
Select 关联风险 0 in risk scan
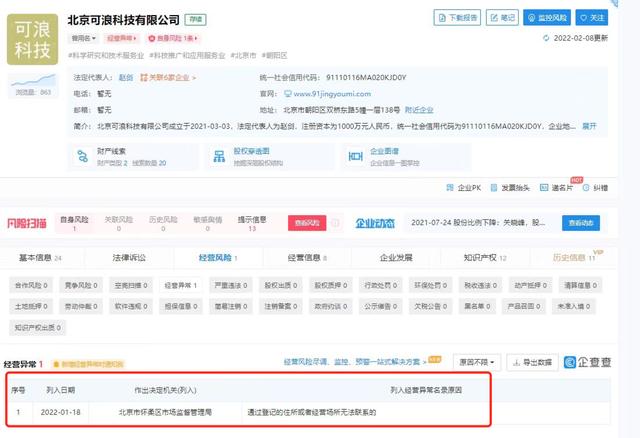pos(119,223)
